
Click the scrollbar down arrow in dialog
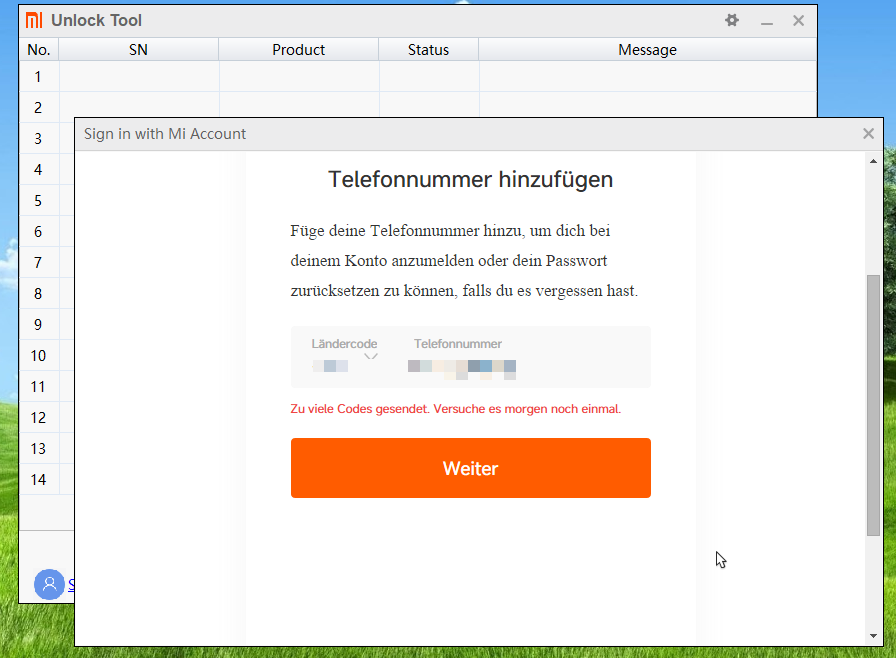click(873, 635)
